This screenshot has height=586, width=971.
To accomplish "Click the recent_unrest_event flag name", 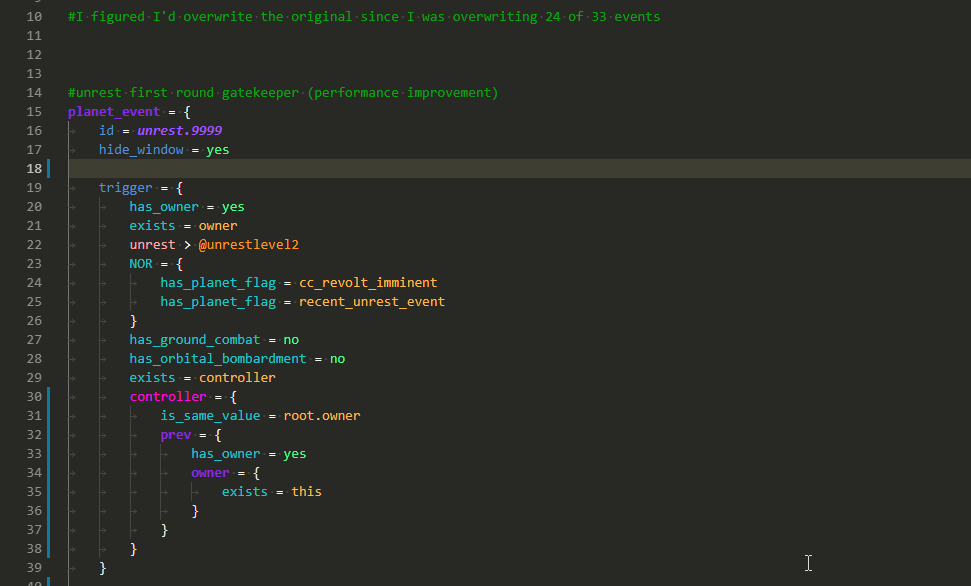I will (372, 302).
